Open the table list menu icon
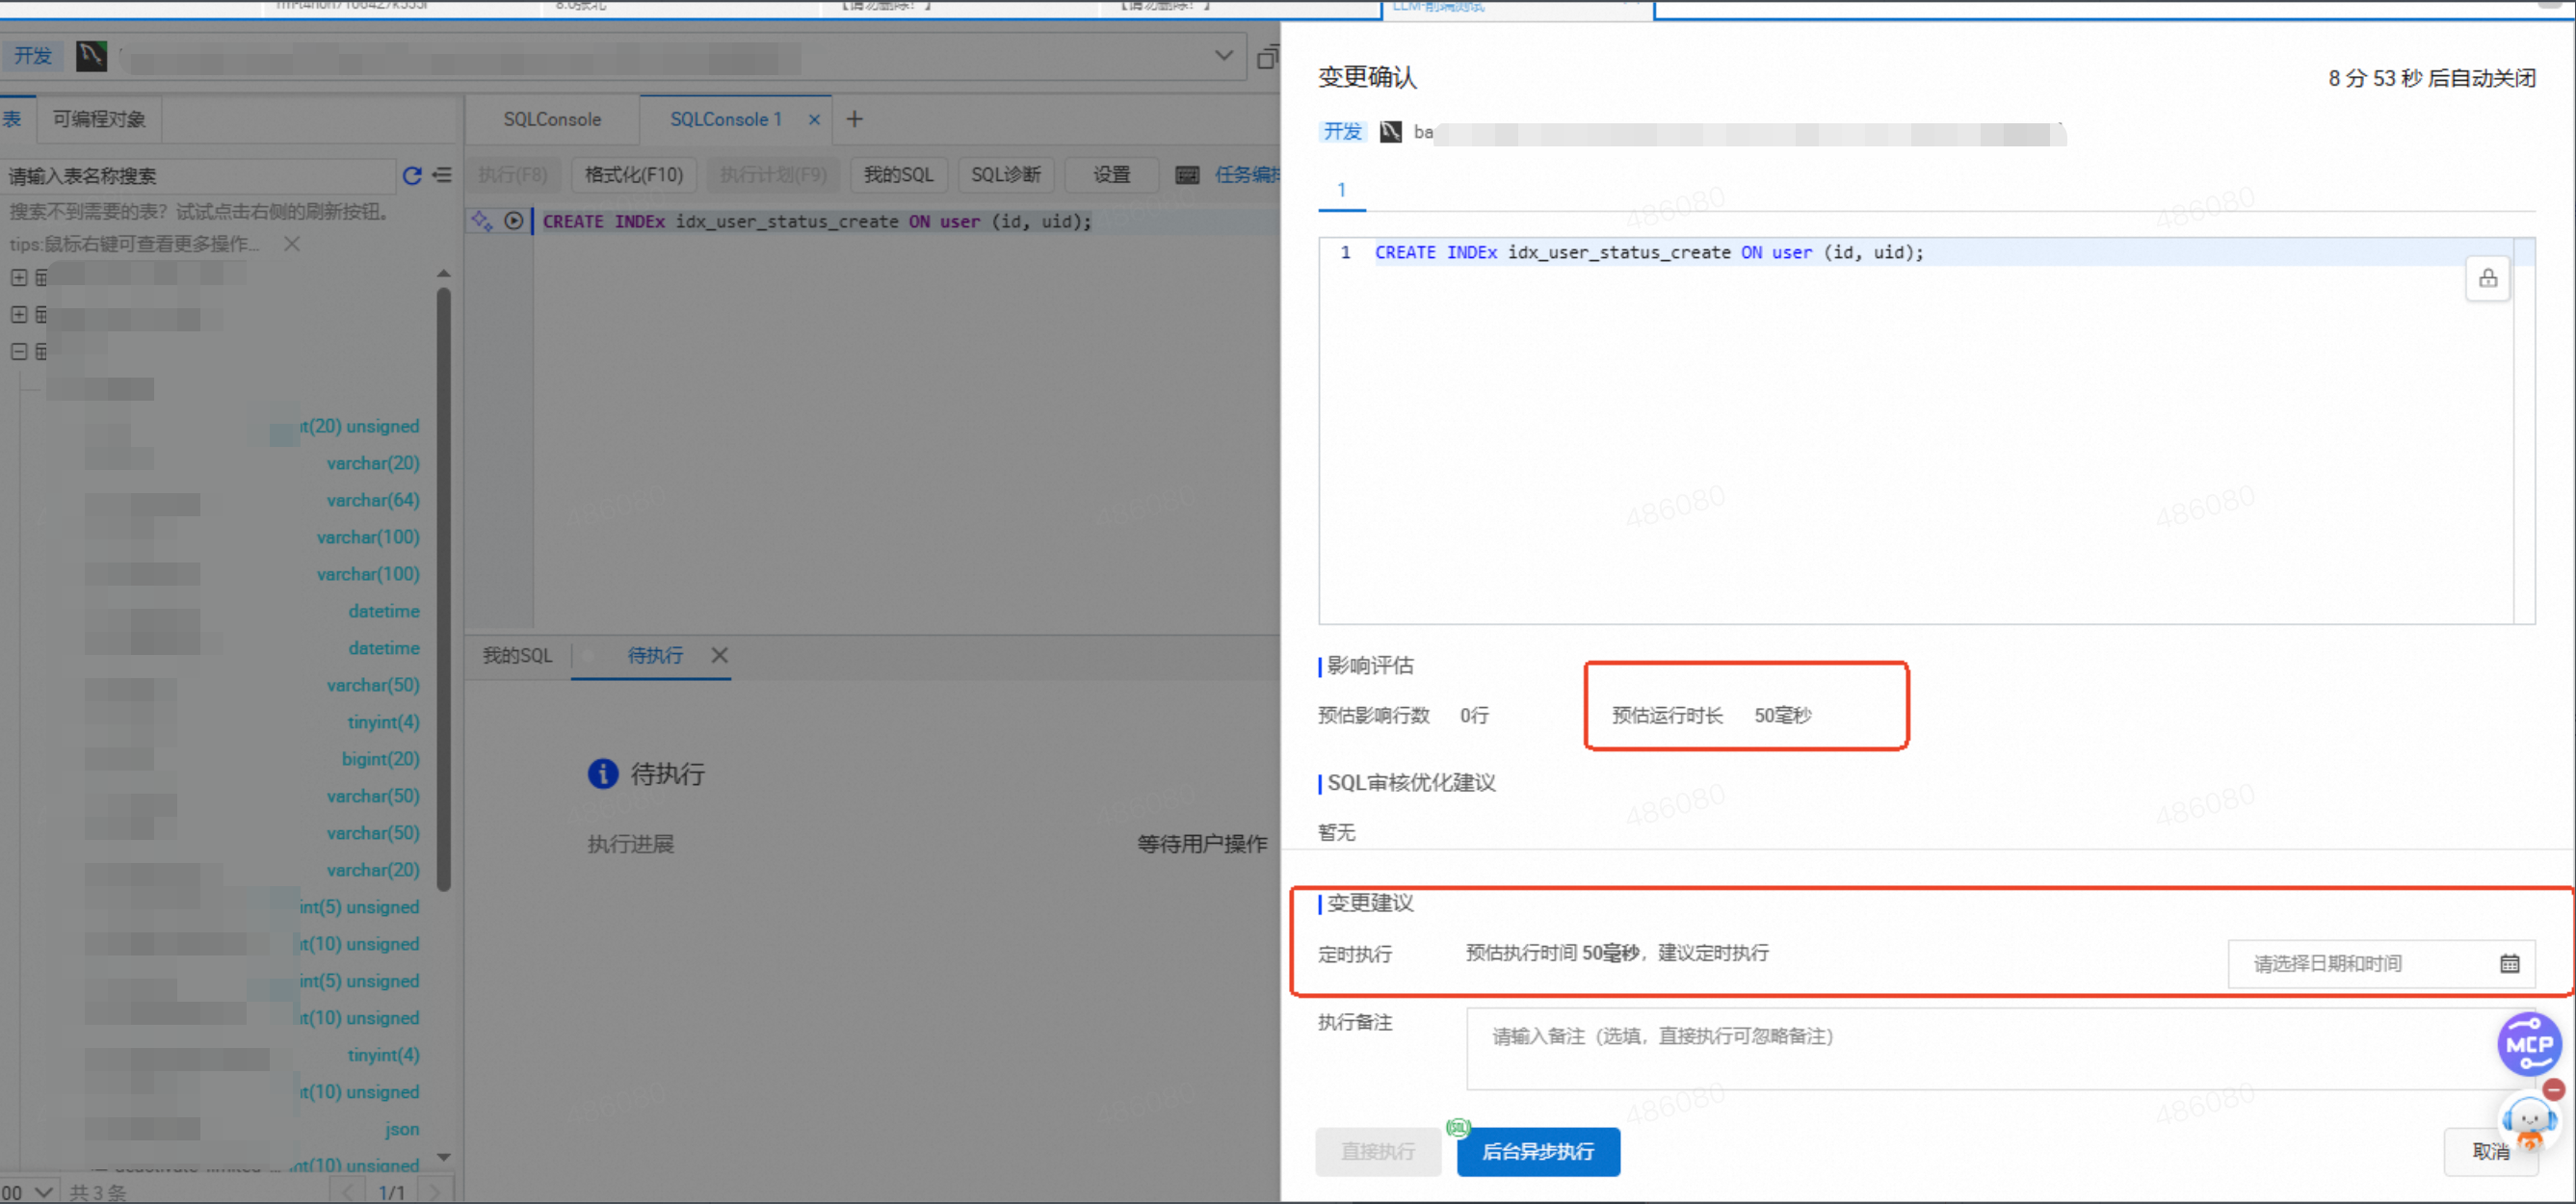The image size is (2576, 1204). (442, 176)
